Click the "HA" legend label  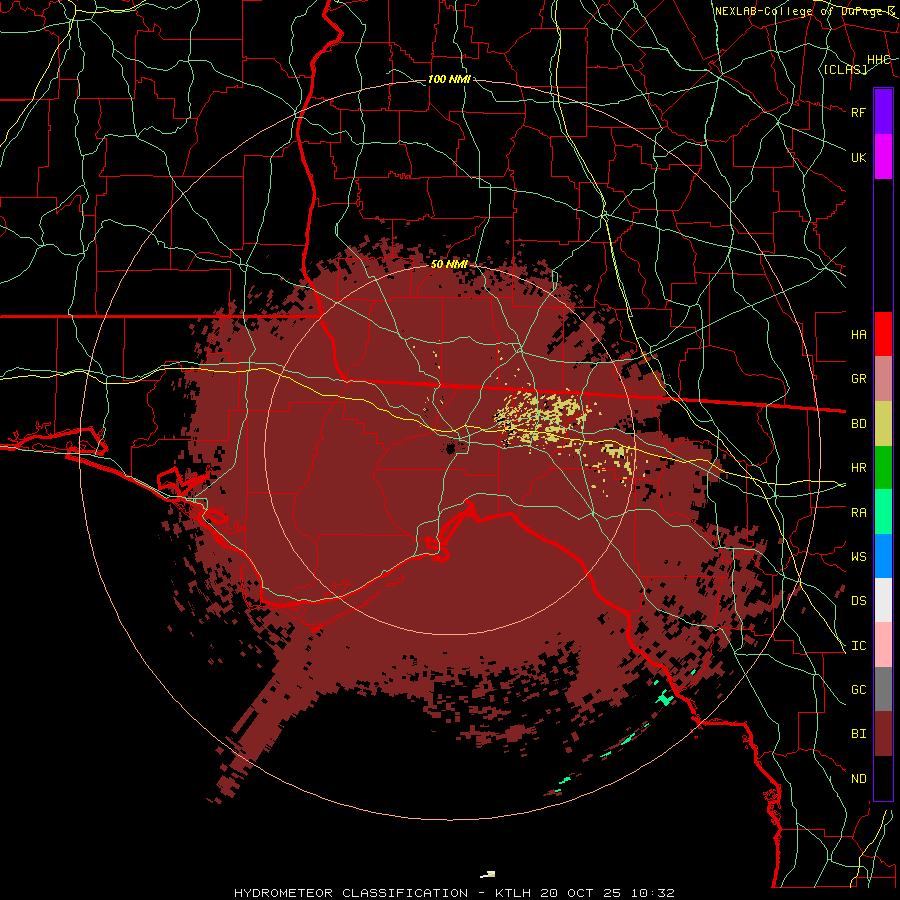click(859, 335)
